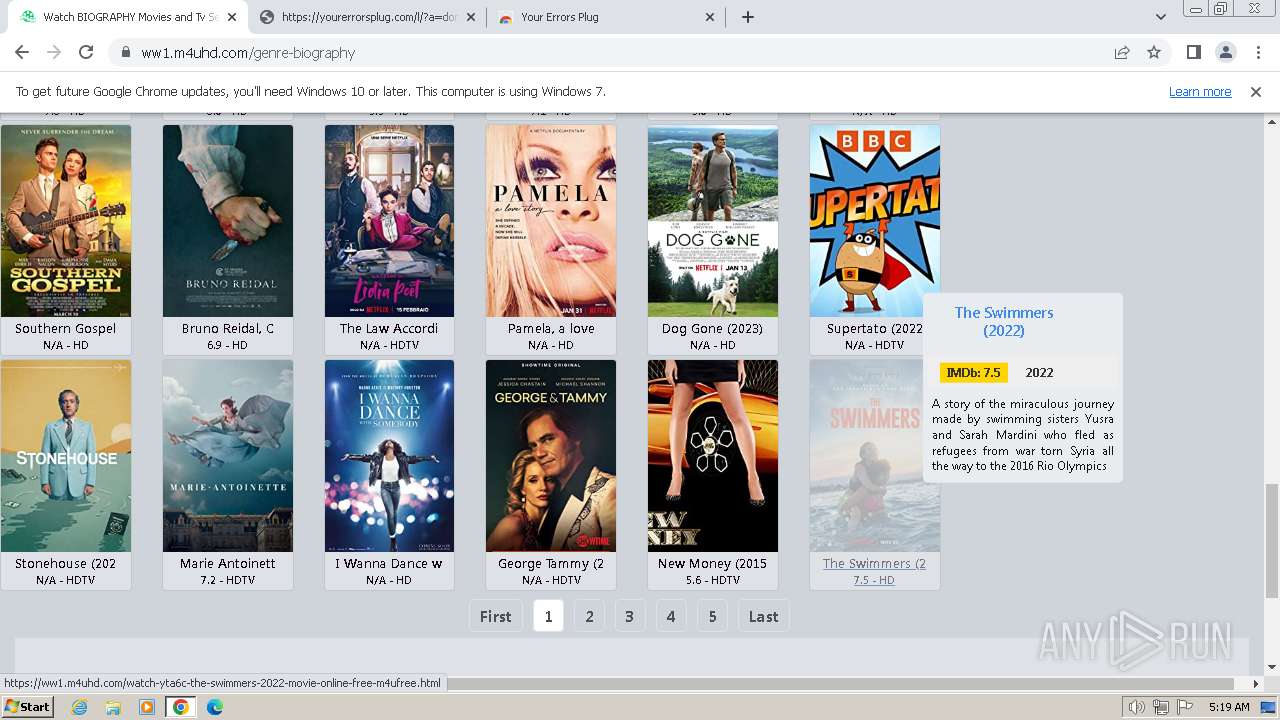
Task: Click the 5:19 AM system clock
Action: [x=1229, y=707]
